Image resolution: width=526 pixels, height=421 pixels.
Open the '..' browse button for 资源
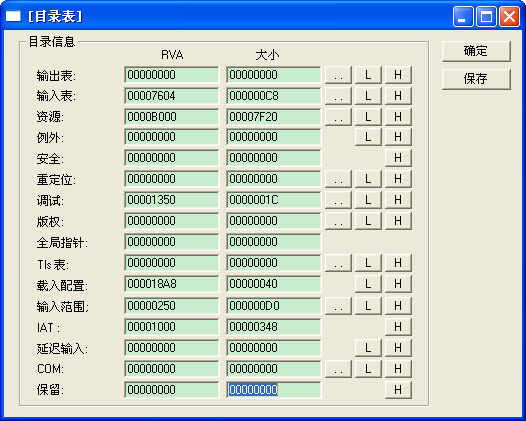tap(338, 117)
